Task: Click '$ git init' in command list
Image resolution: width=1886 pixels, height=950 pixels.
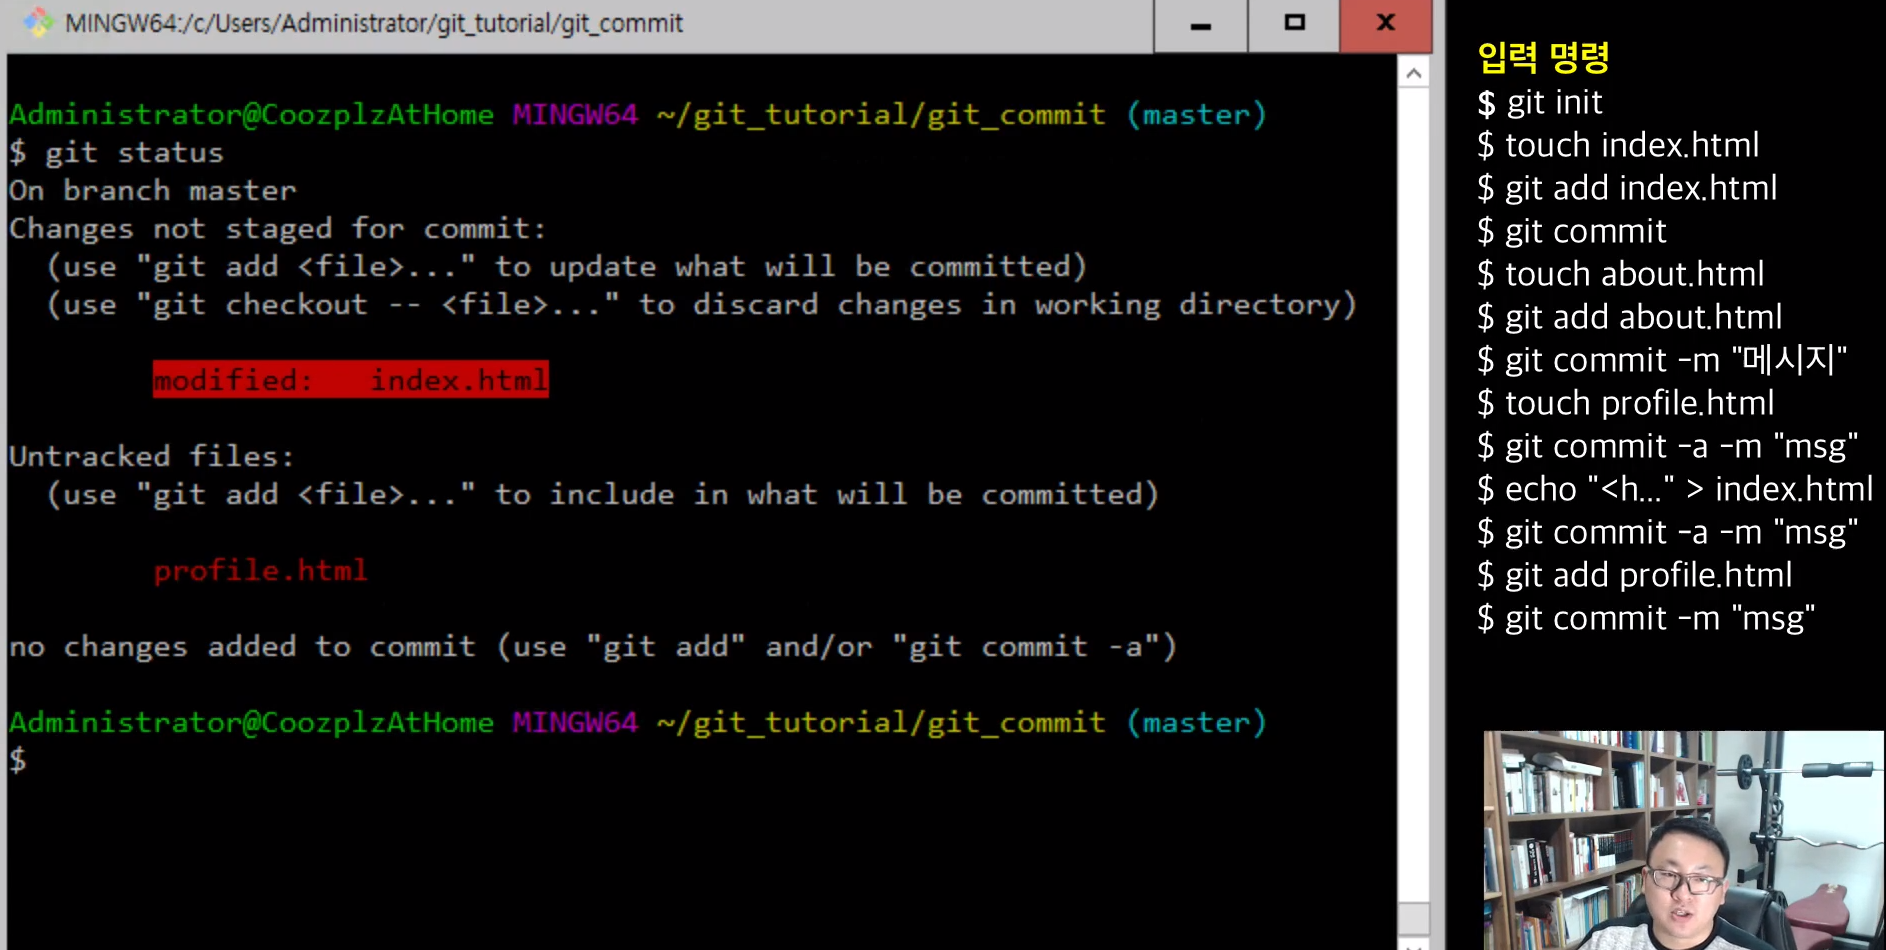Action: [1540, 102]
